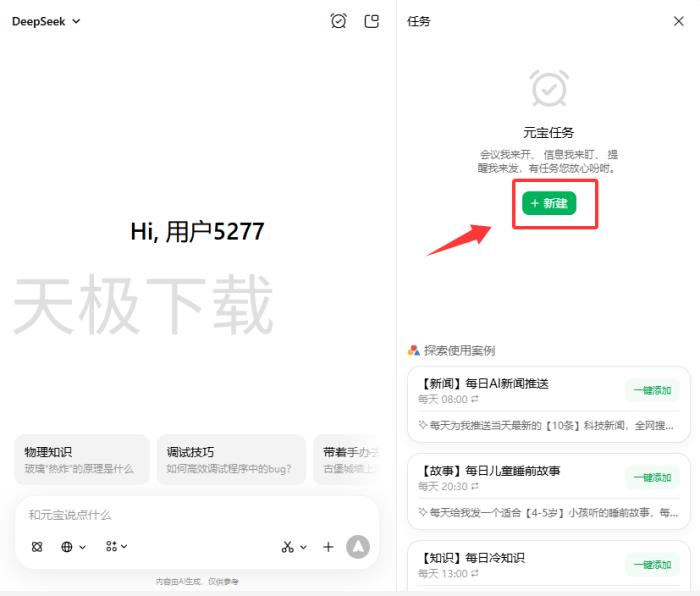Add the 每日AI新闻推送 task with 一键添加
This screenshot has width=700, height=596.
click(x=652, y=391)
